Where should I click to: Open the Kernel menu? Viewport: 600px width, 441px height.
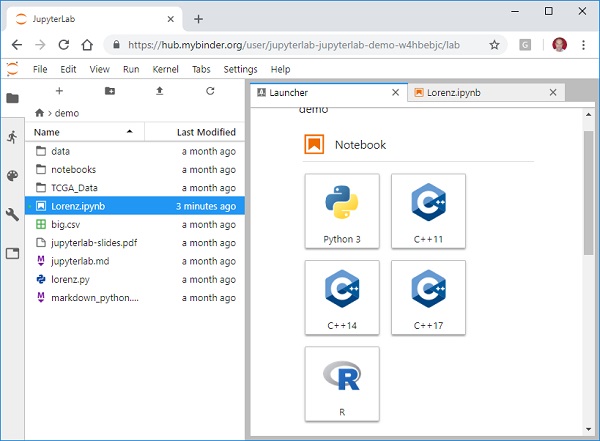click(x=165, y=69)
